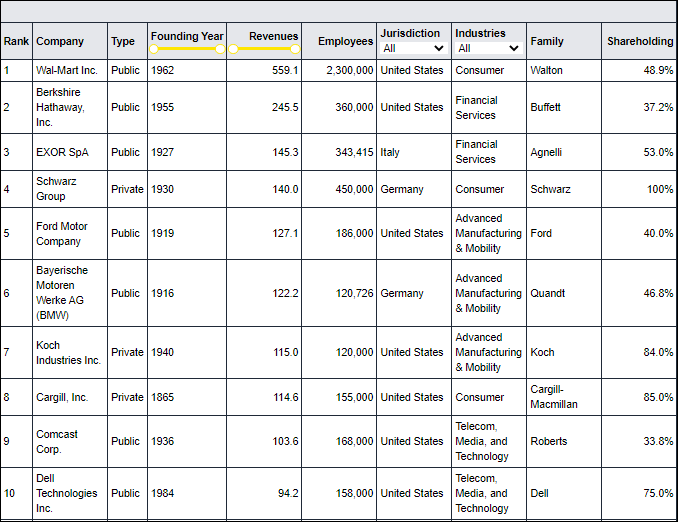Image resolution: width=678 pixels, height=522 pixels.
Task: Click the Koch Industries Inc. company name
Action: point(68,352)
